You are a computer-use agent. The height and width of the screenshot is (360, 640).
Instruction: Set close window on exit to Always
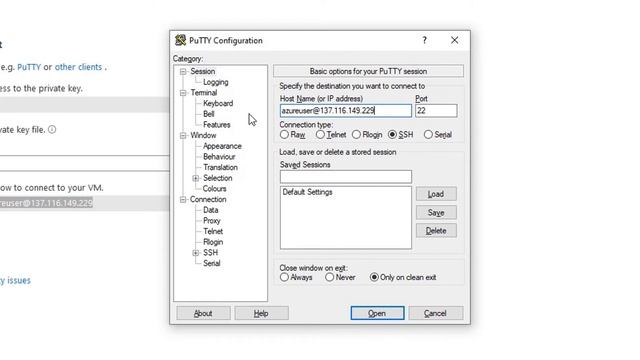tap(284, 277)
